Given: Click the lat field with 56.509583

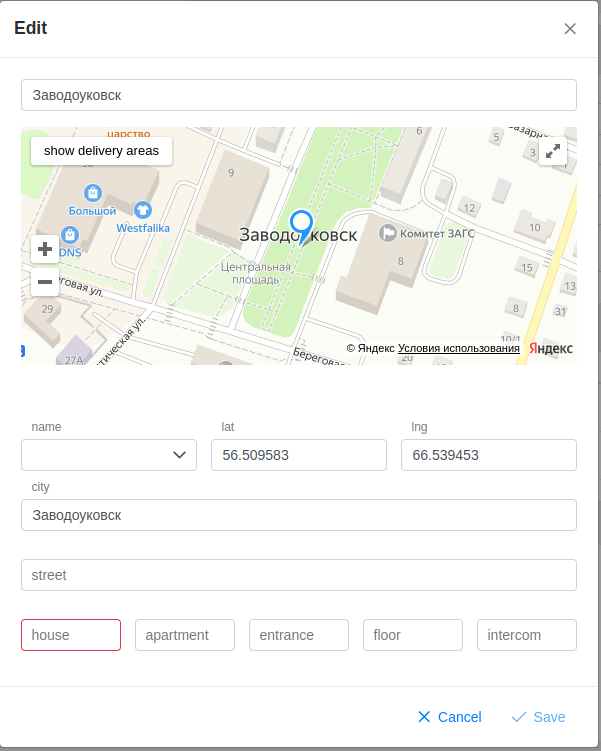Looking at the screenshot, I should tap(299, 455).
